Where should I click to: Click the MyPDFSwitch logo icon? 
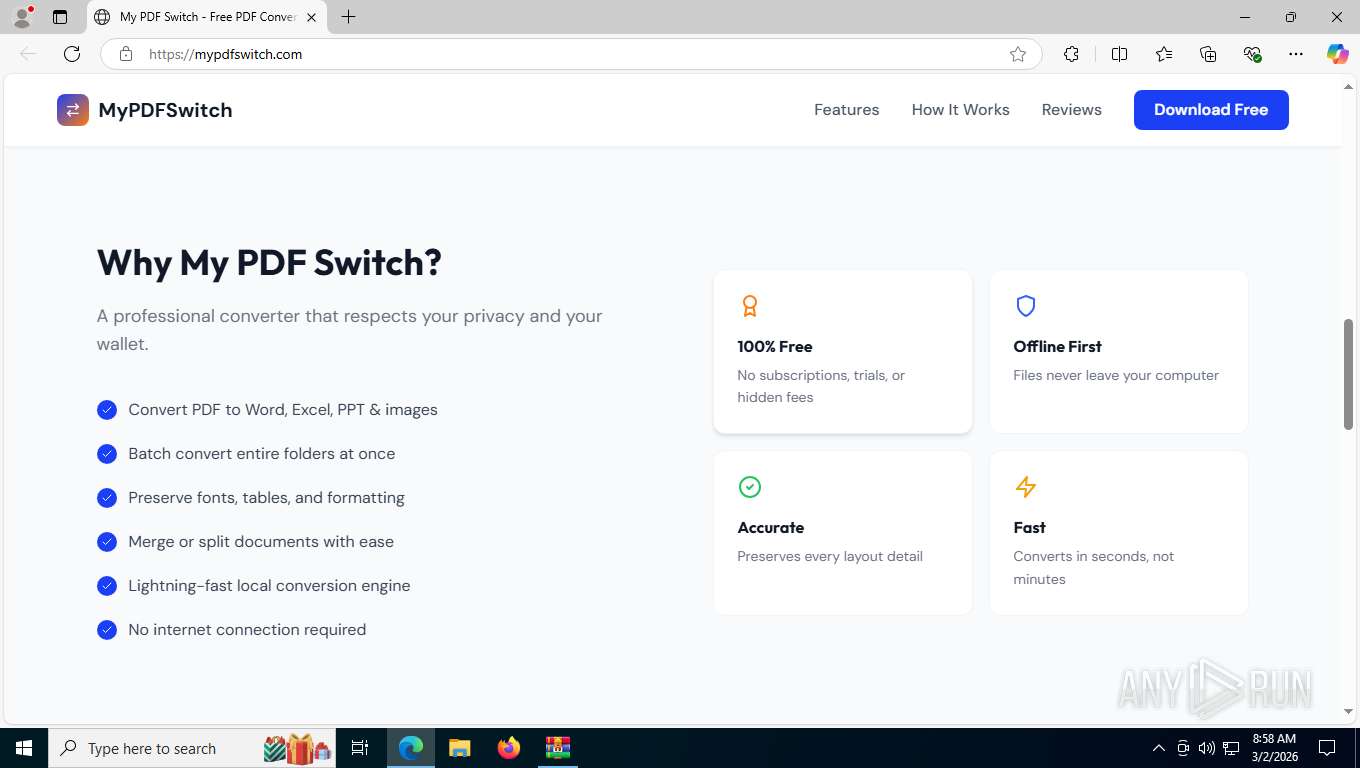point(73,110)
